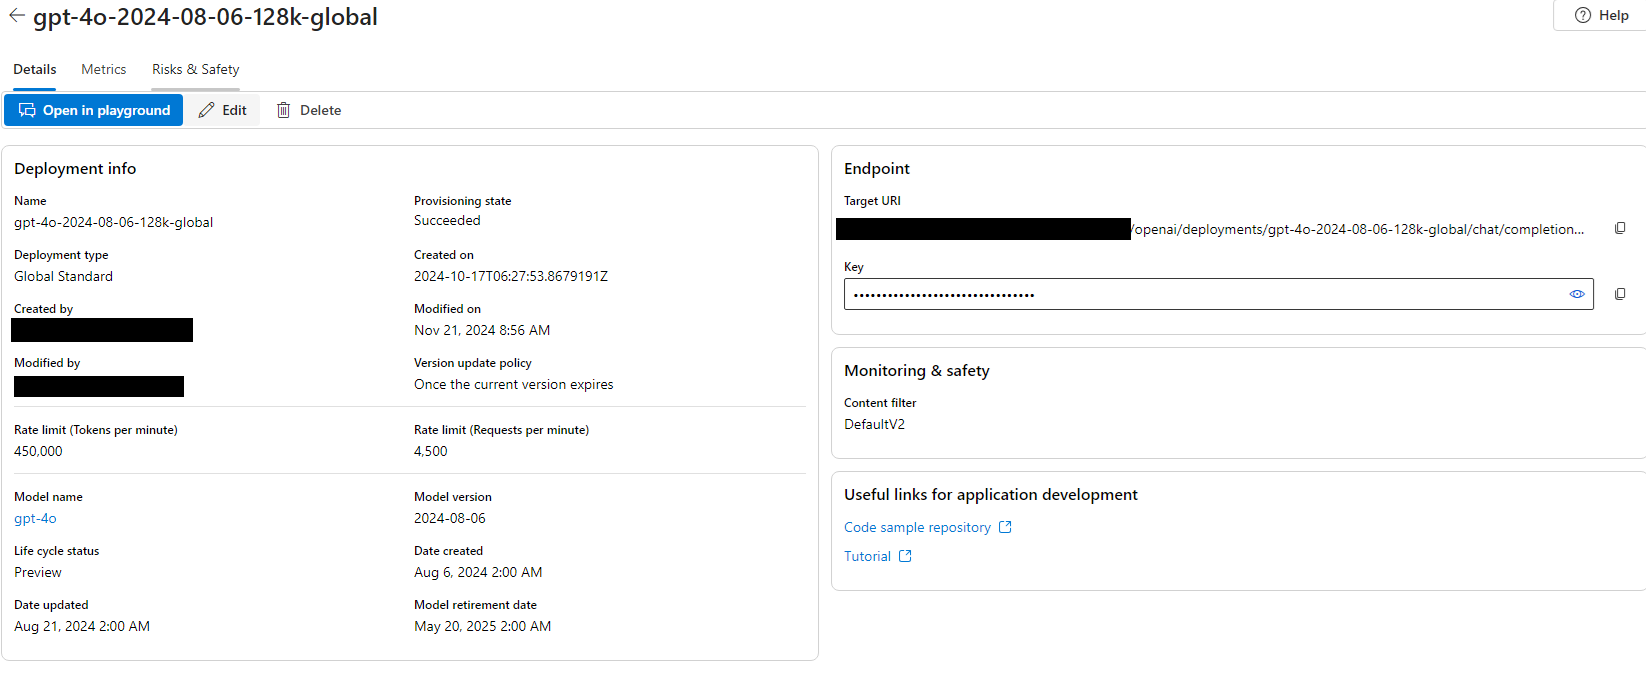
Task: Click external link icon beside Code sample repository
Action: point(1005,527)
